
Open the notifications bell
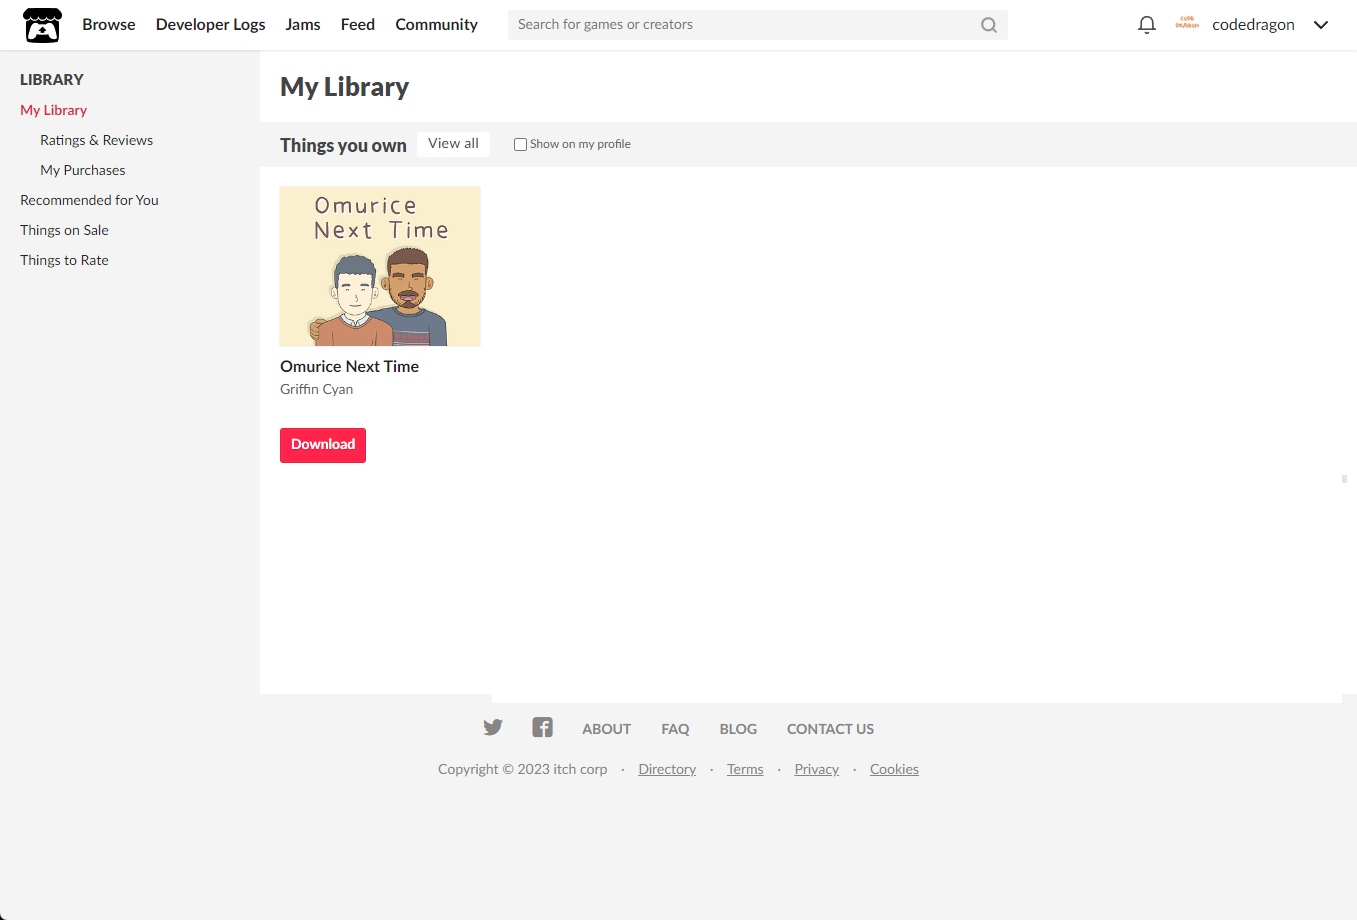point(1147,25)
